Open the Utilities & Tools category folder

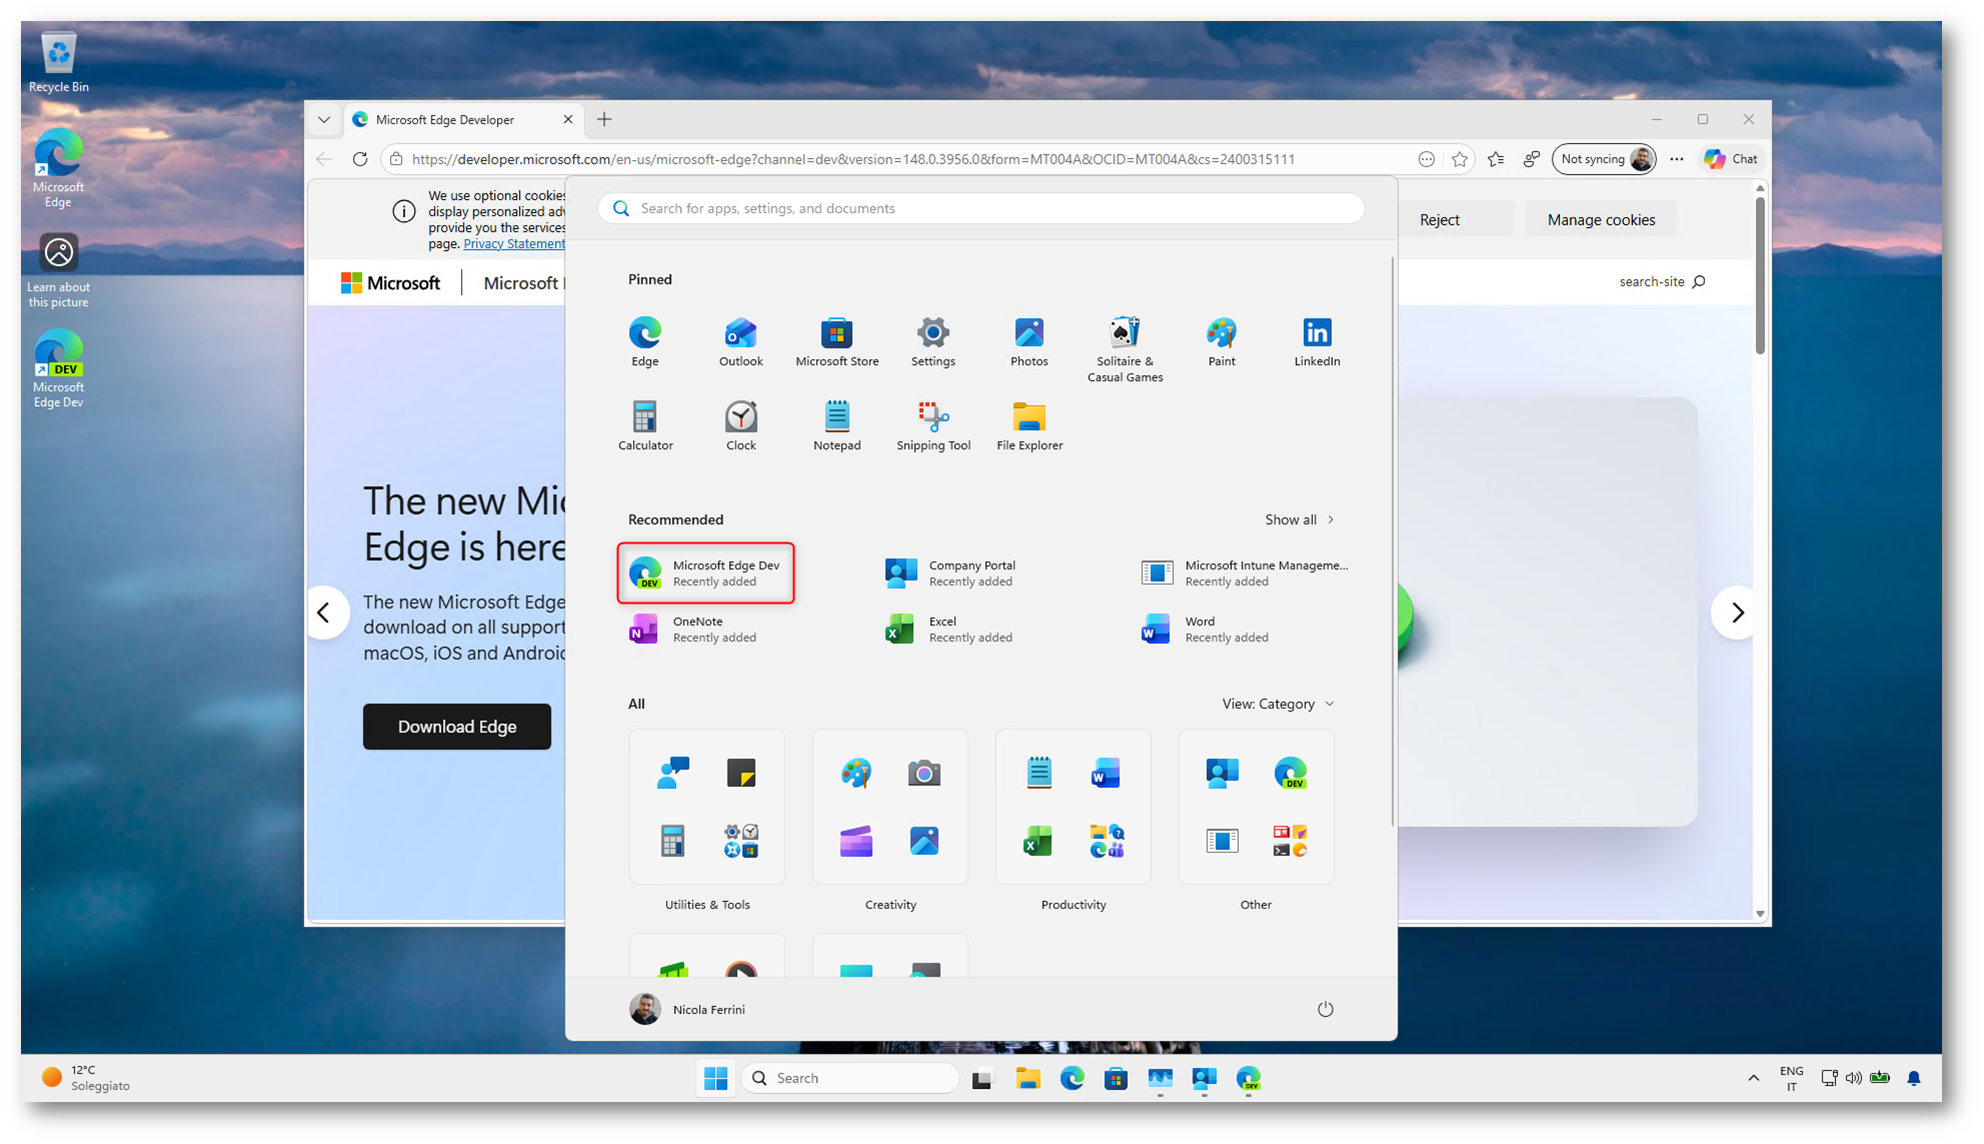pos(706,807)
